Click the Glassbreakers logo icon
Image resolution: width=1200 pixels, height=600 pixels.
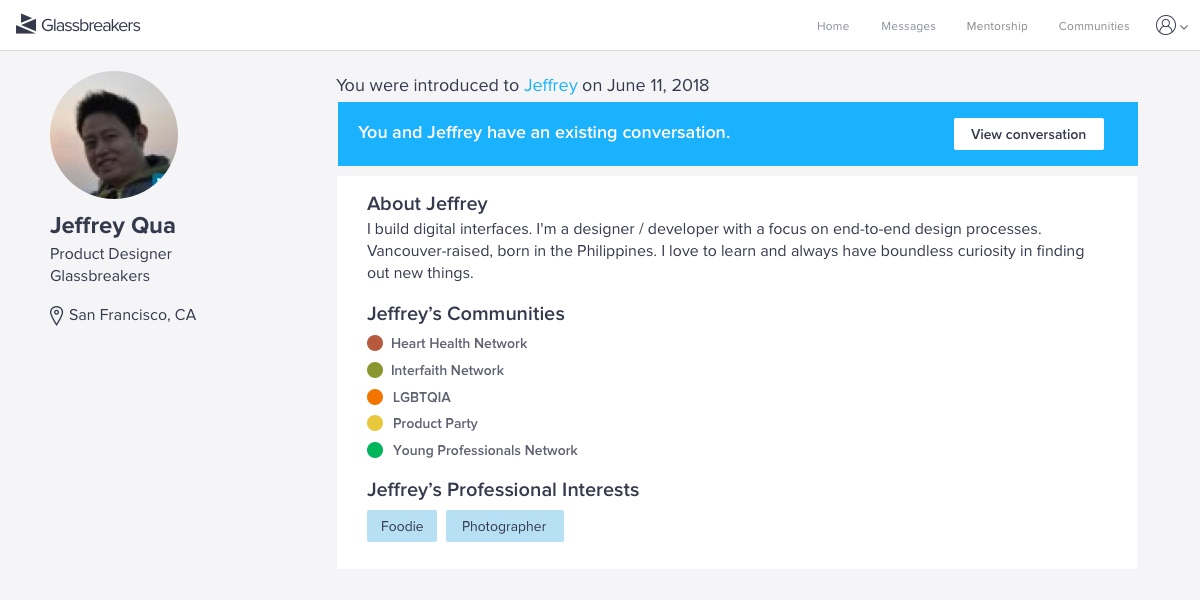[26, 25]
